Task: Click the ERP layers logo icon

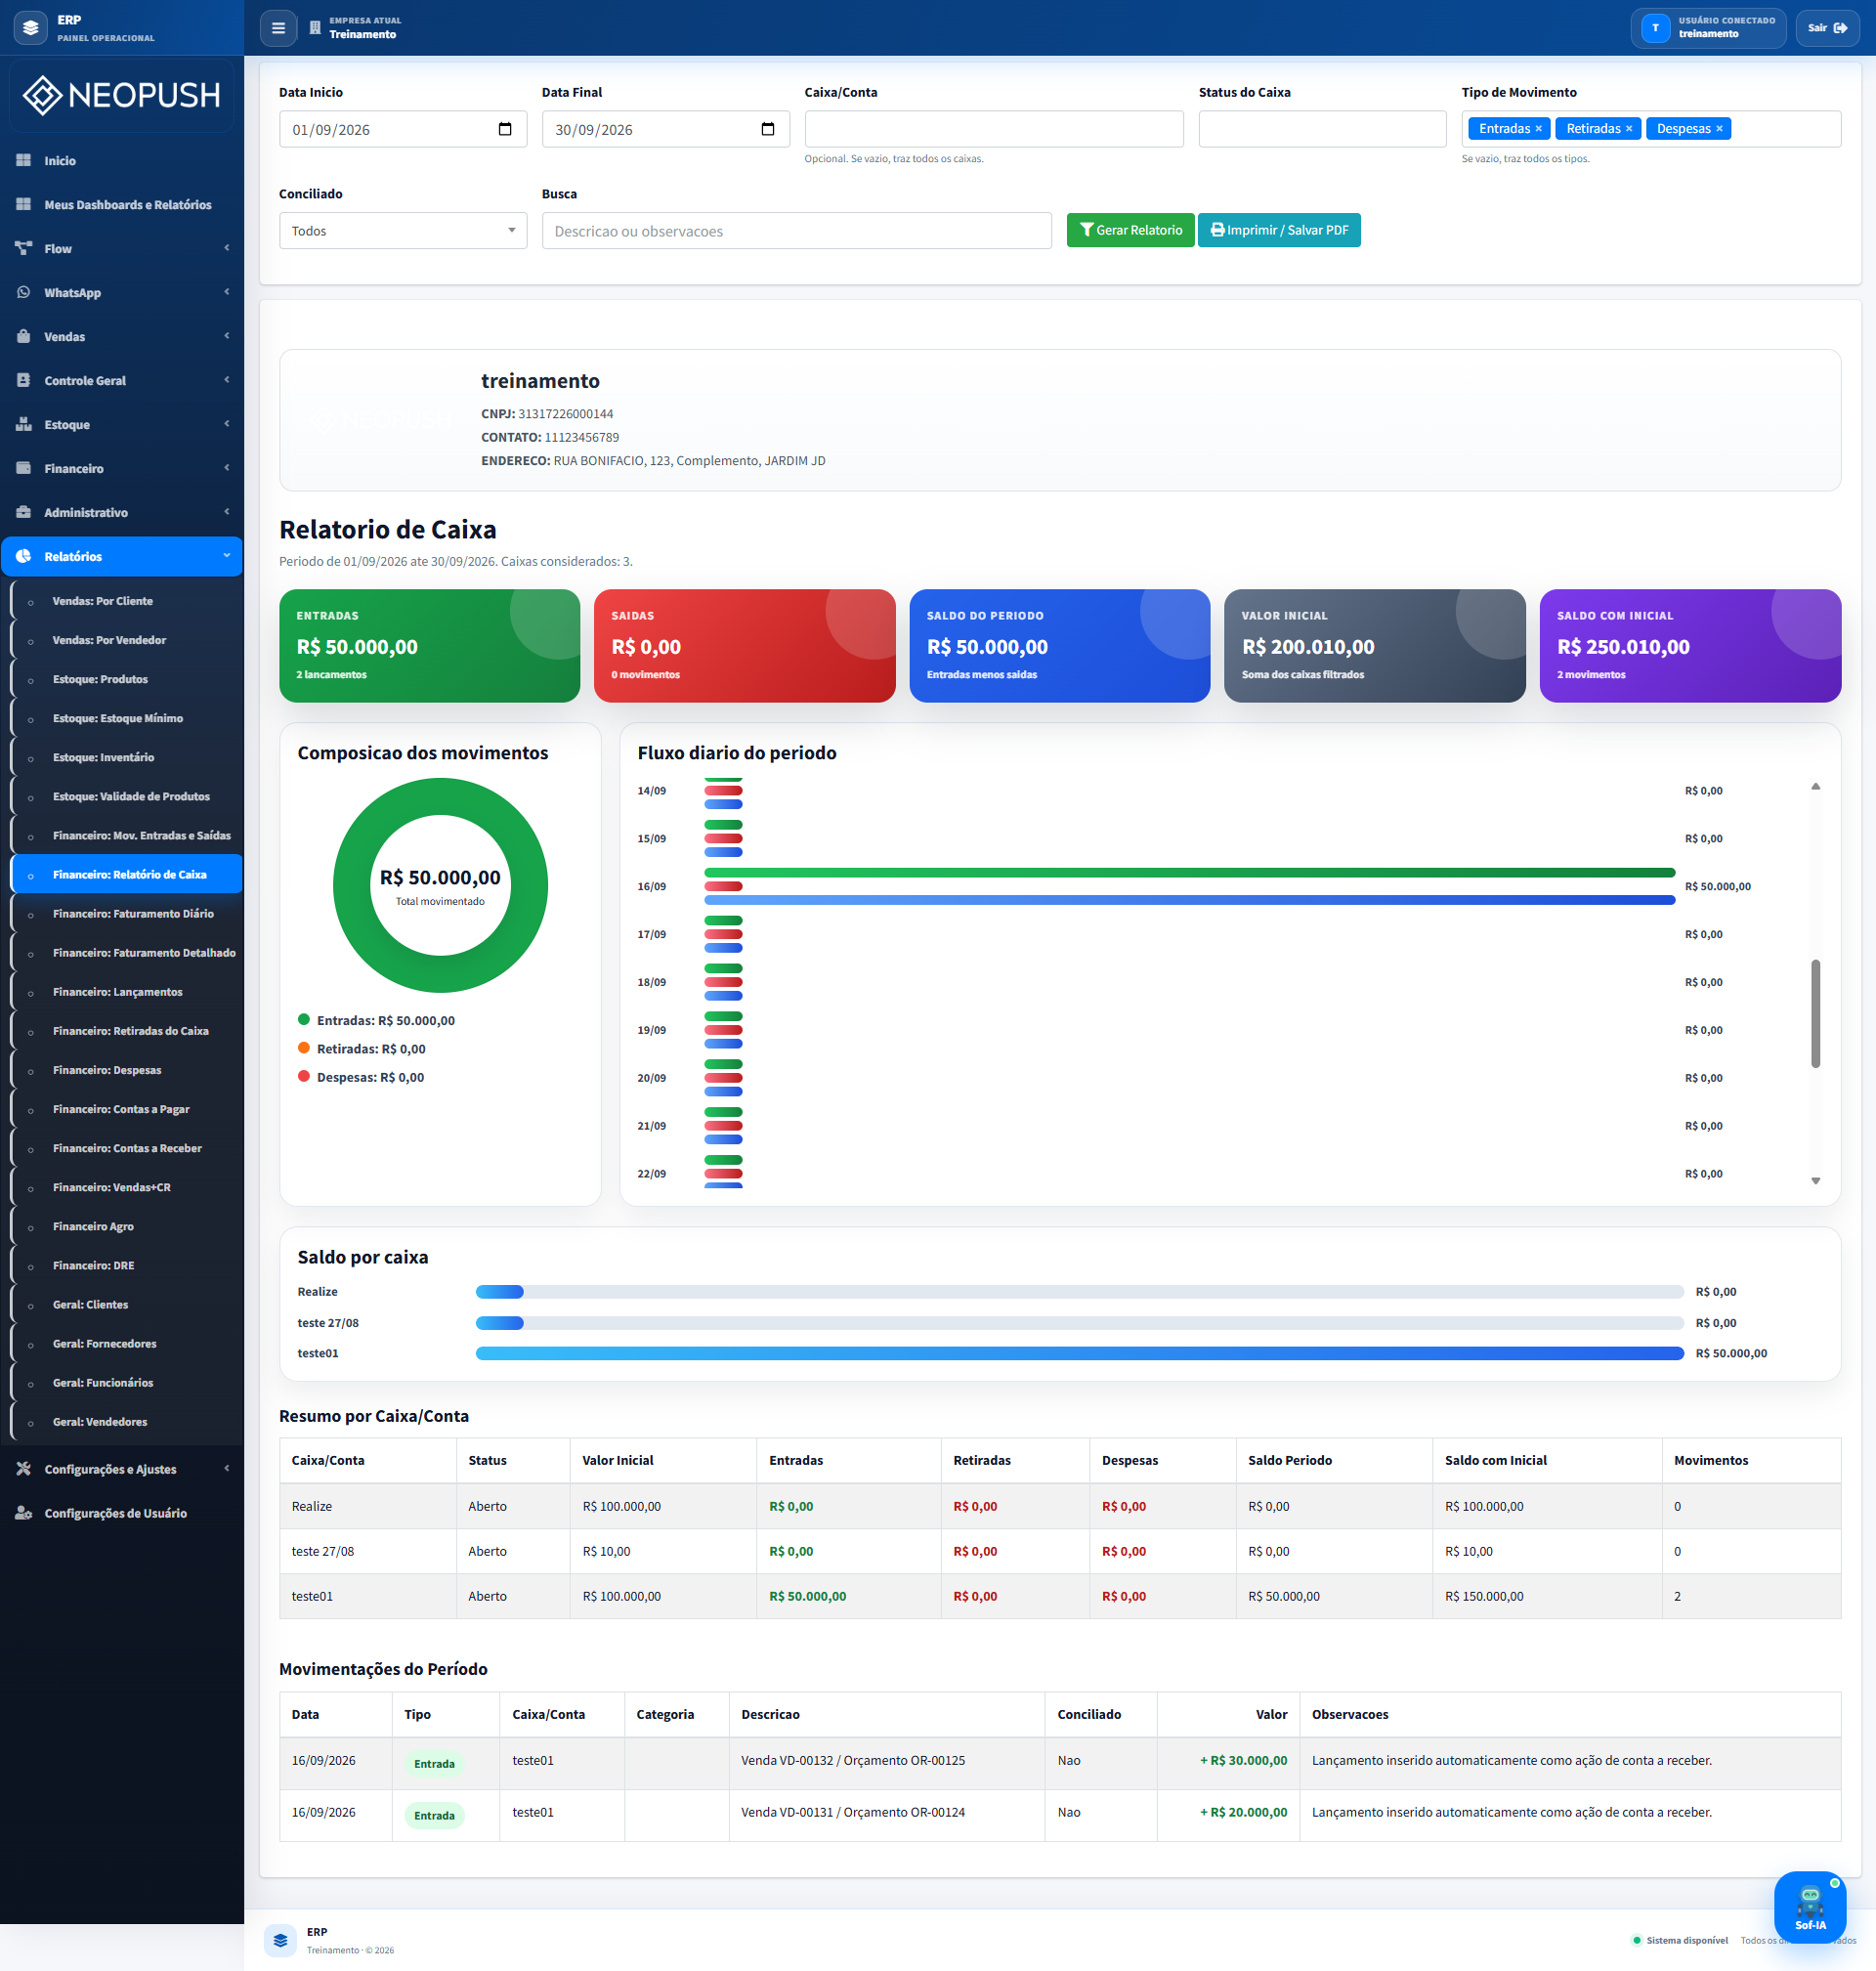Action: [x=31, y=28]
